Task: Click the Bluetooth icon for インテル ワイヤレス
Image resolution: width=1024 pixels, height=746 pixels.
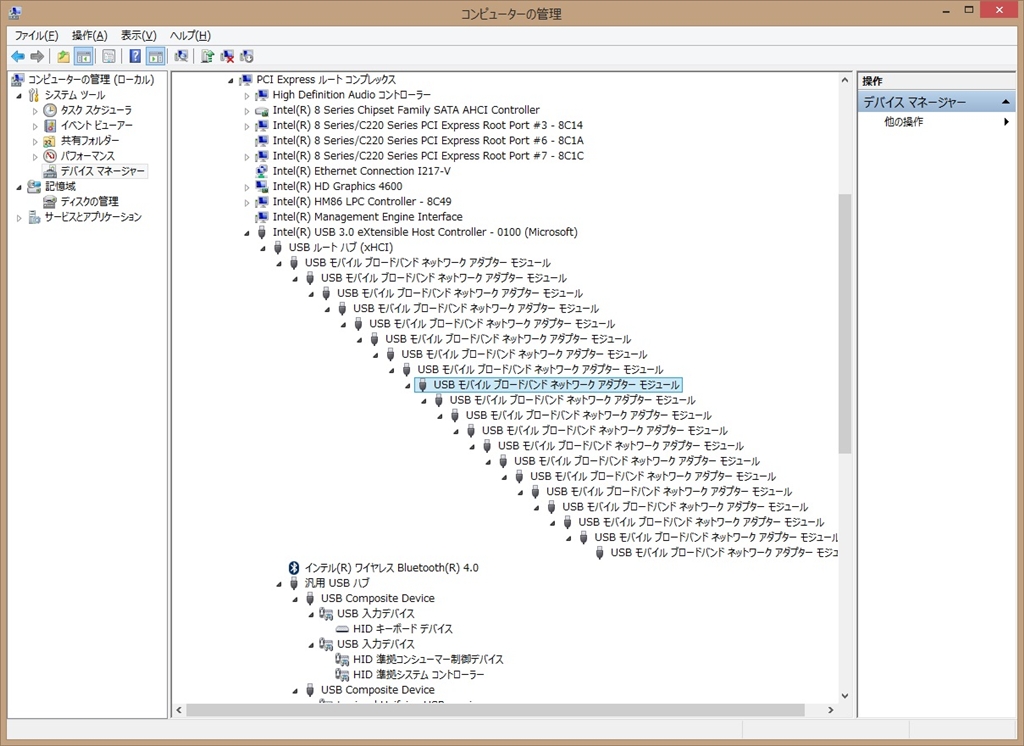Action: [294, 568]
